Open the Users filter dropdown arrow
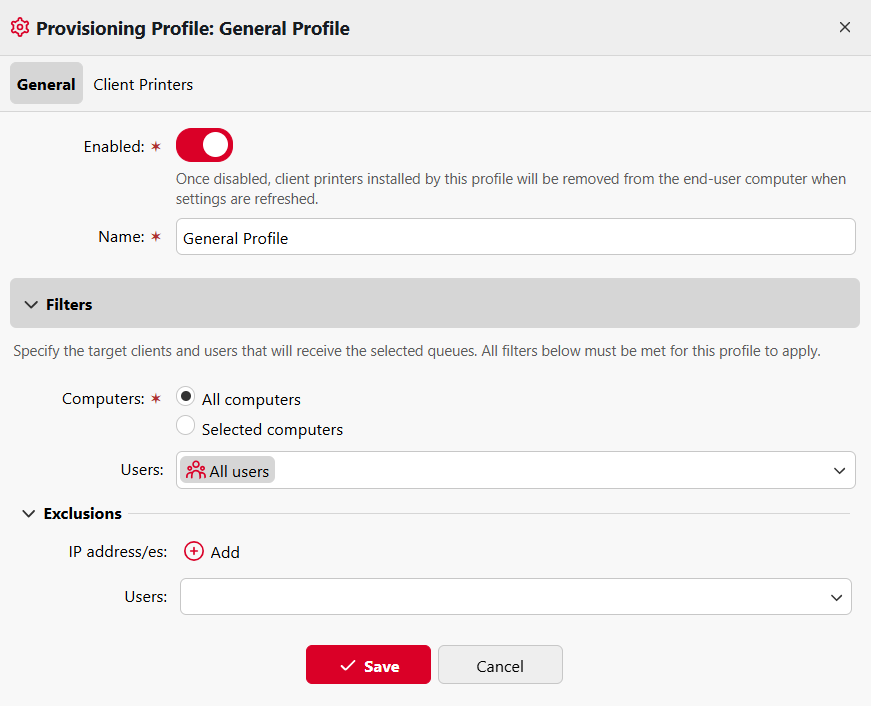The image size is (871, 706). 839,470
